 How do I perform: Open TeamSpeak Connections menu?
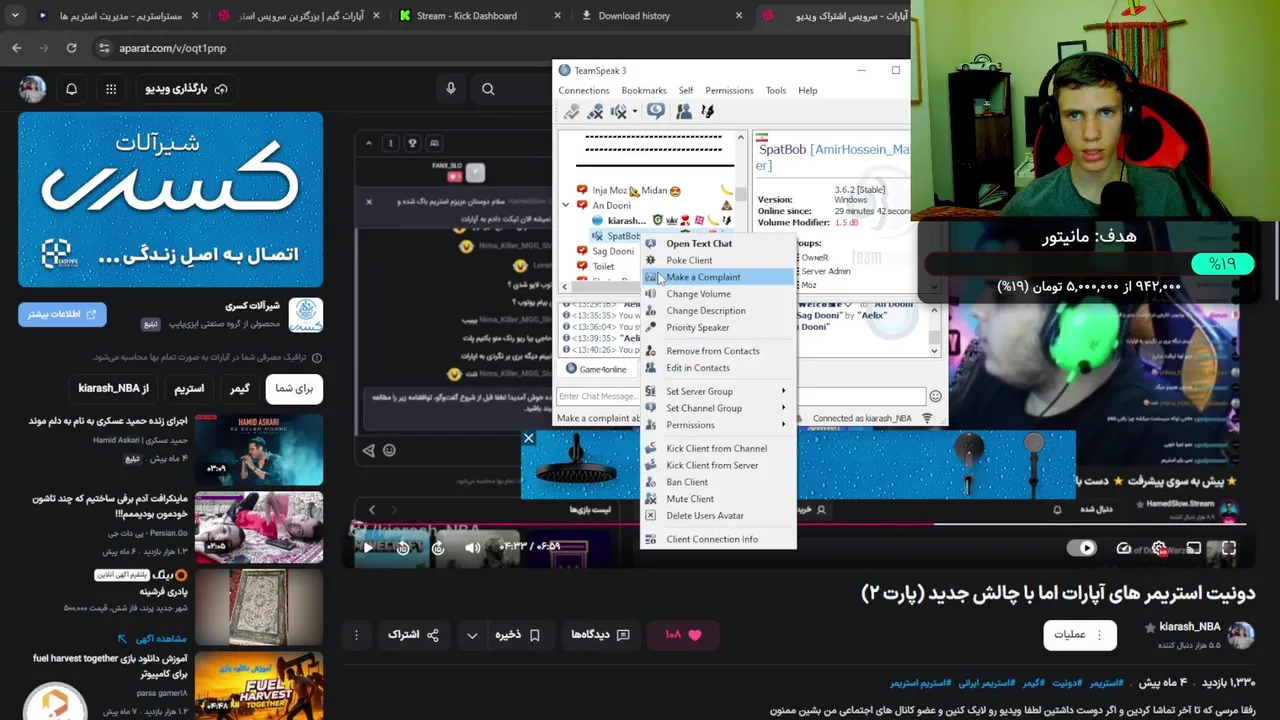[583, 90]
